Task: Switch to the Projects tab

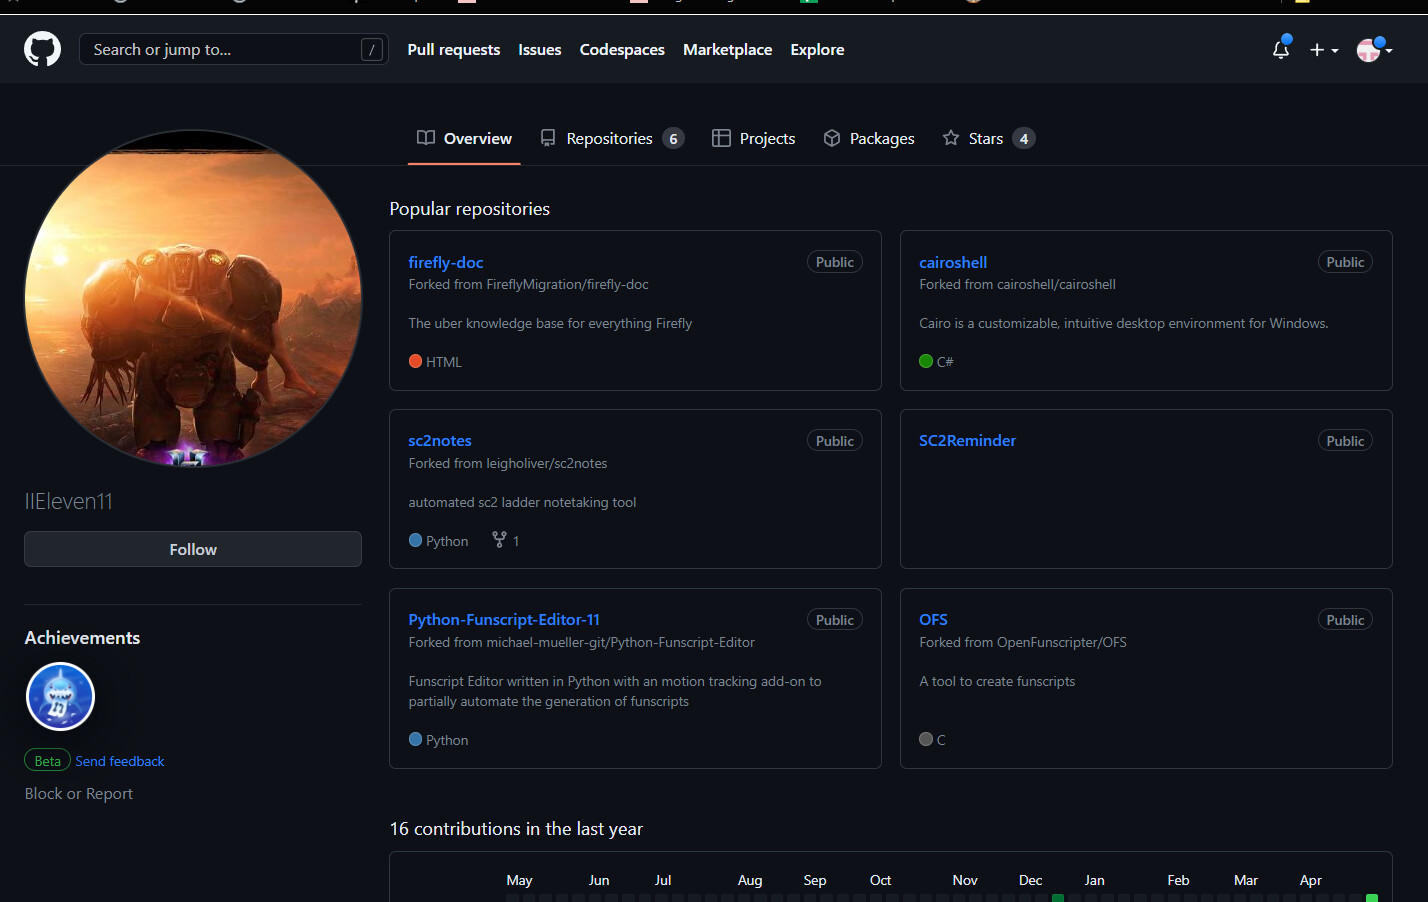Action: [754, 138]
